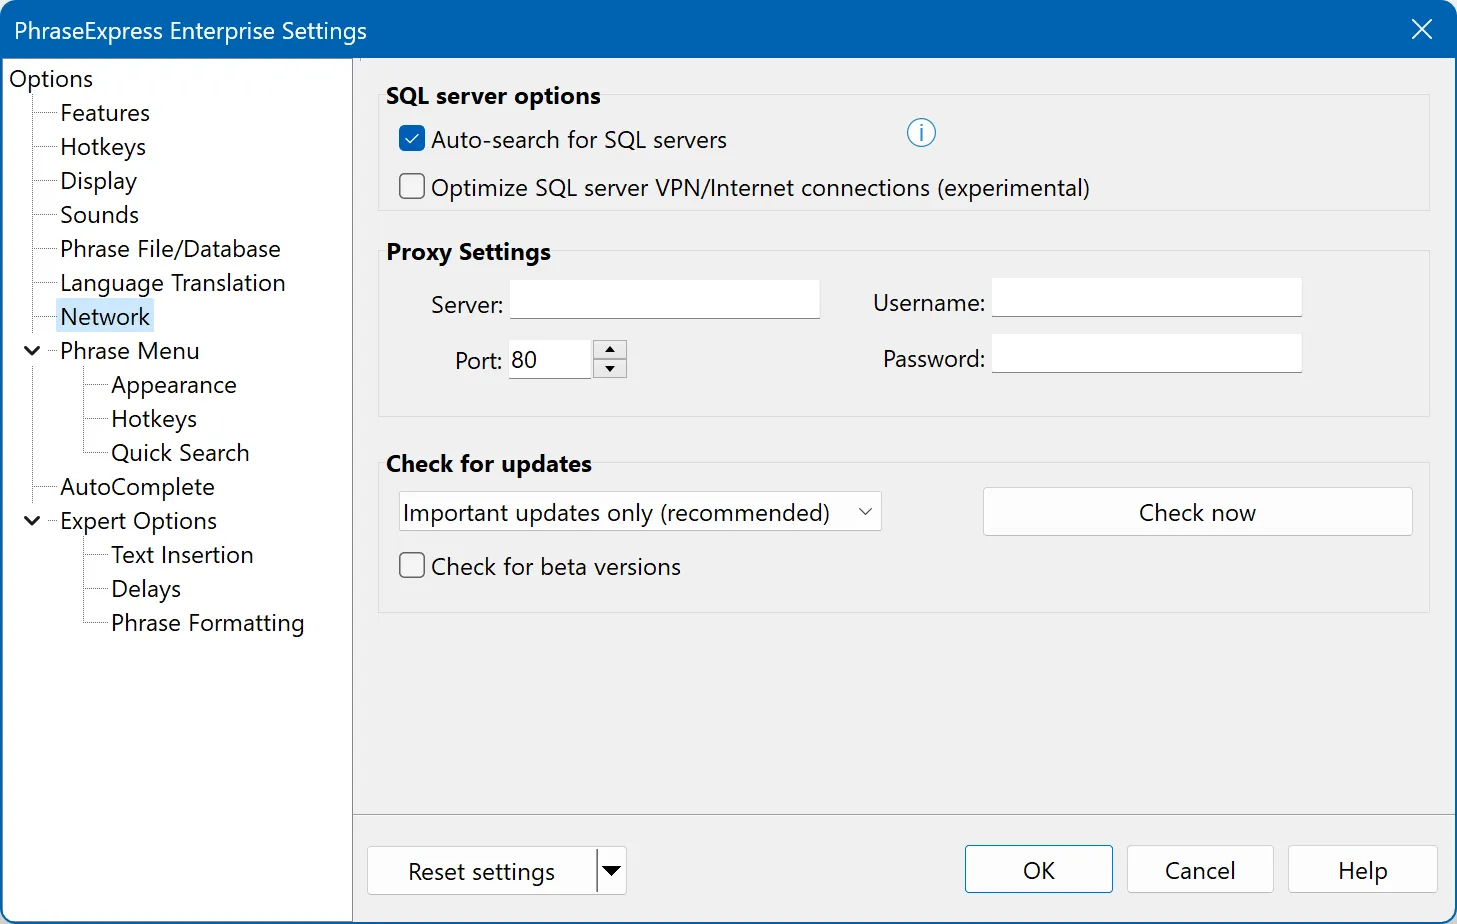Viewport: 1457px width, 924px height.
Task: Collapse the Phrase Menu tree node
Action: [32, 351]
